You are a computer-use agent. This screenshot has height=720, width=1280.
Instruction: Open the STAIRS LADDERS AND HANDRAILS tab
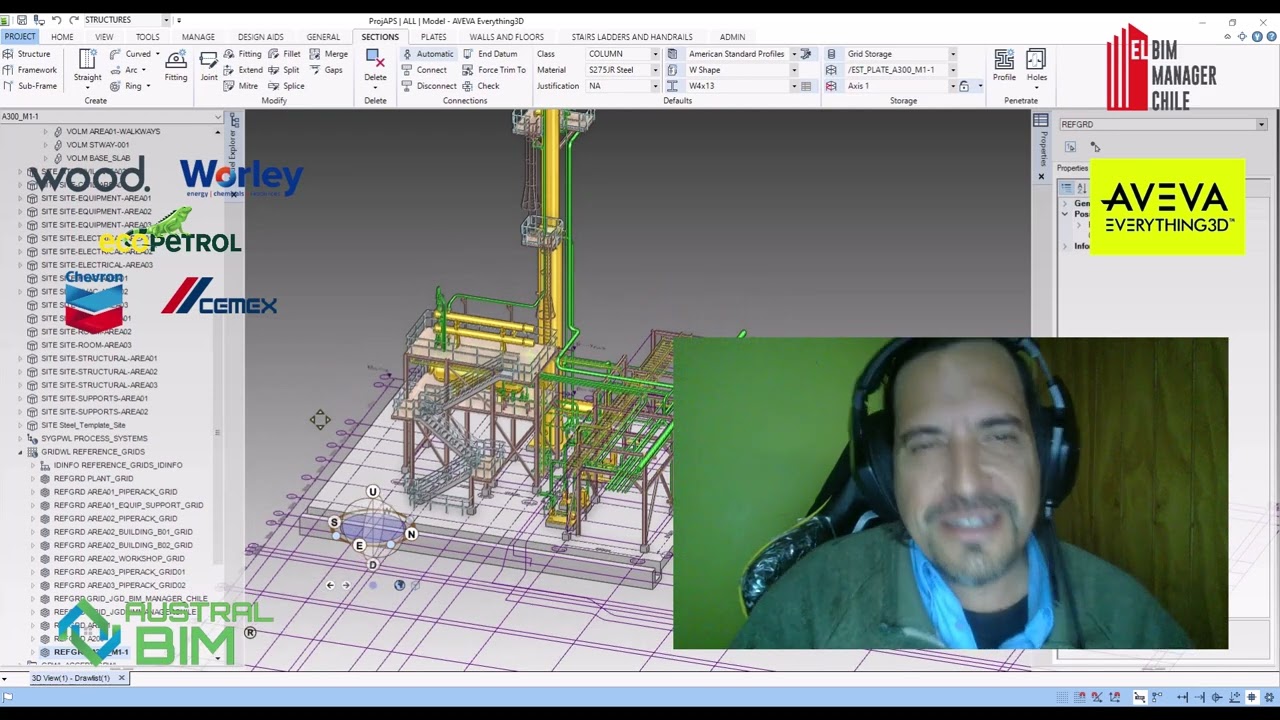coord(632,37)
